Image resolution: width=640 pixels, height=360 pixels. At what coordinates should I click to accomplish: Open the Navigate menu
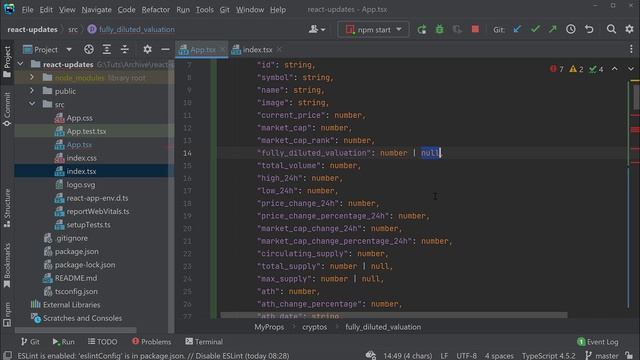tap(96, 9)
